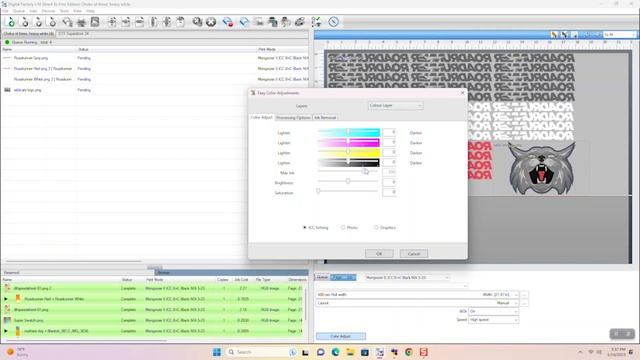Click Cancel in Easy Color Adjustments dialog
The image size is (640, 360).
(x=414, y=254)
